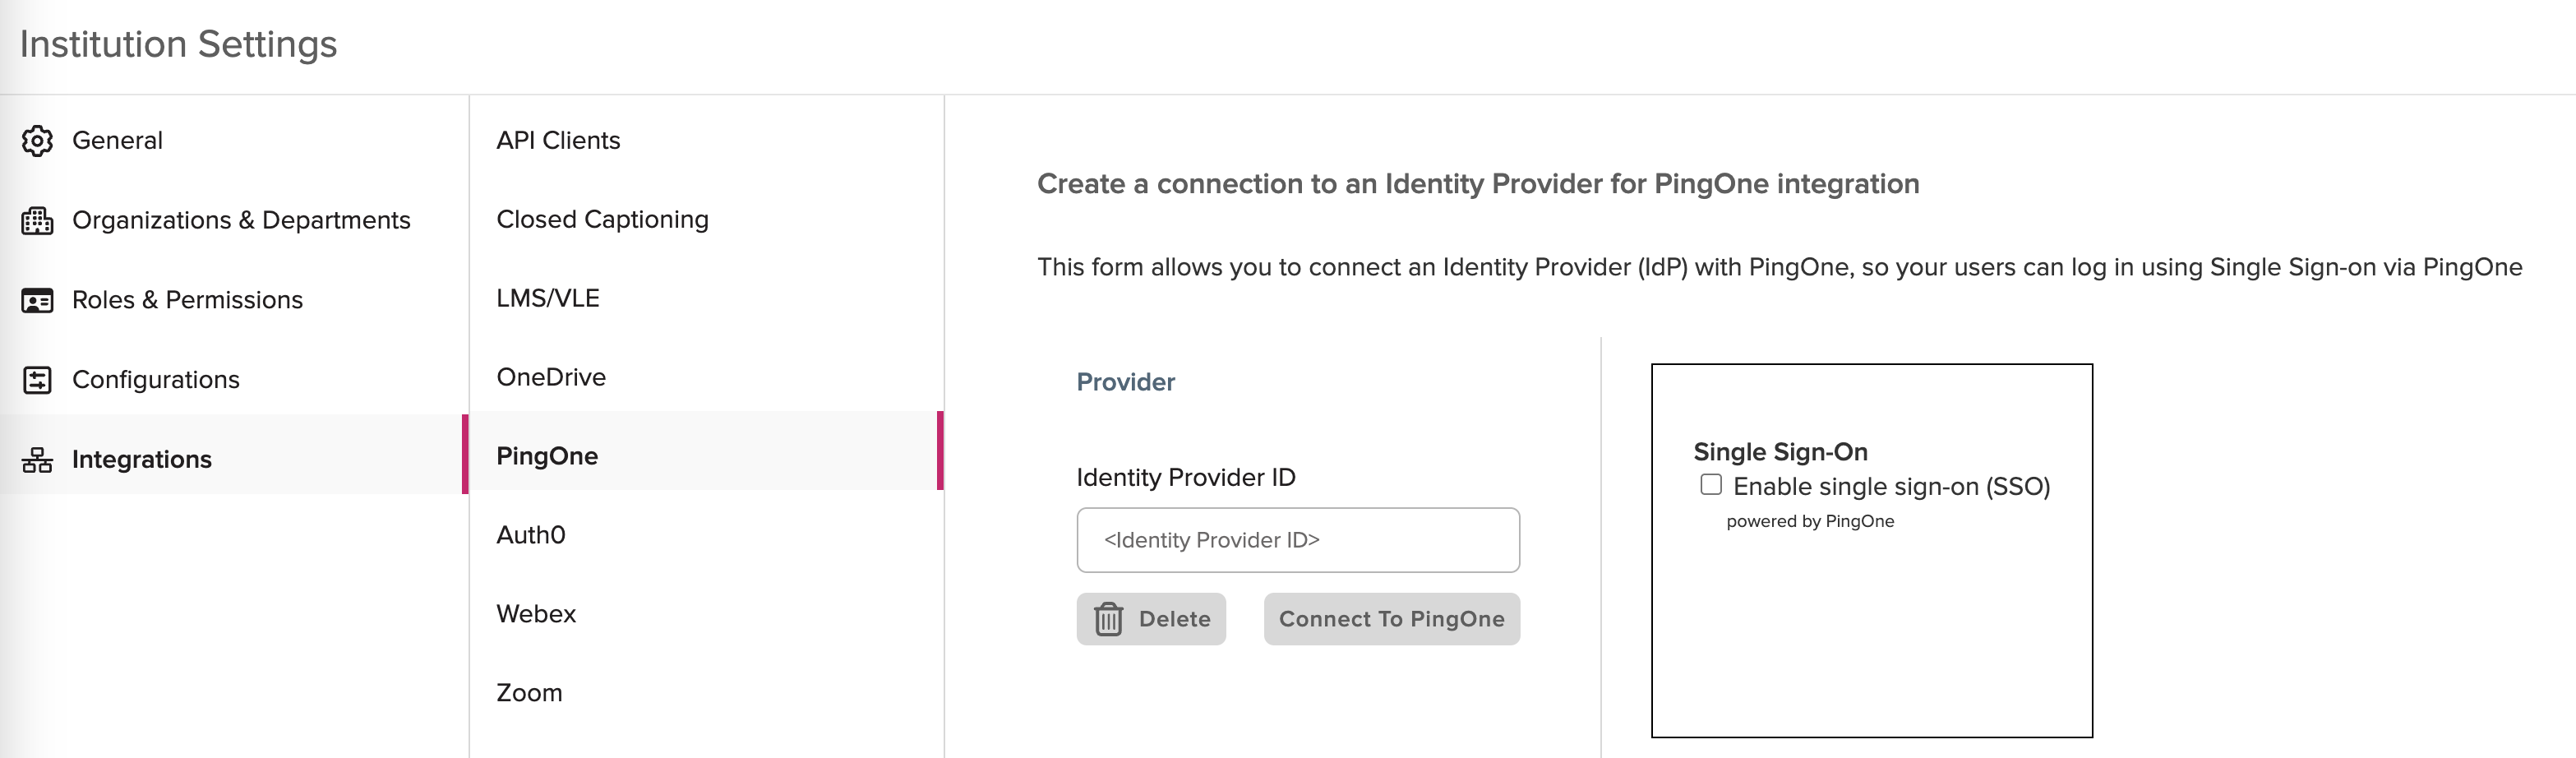The height and width of the screenshot is (758, 2576).
Task: Open the Zoom integration page
Action: click(529, 693)
